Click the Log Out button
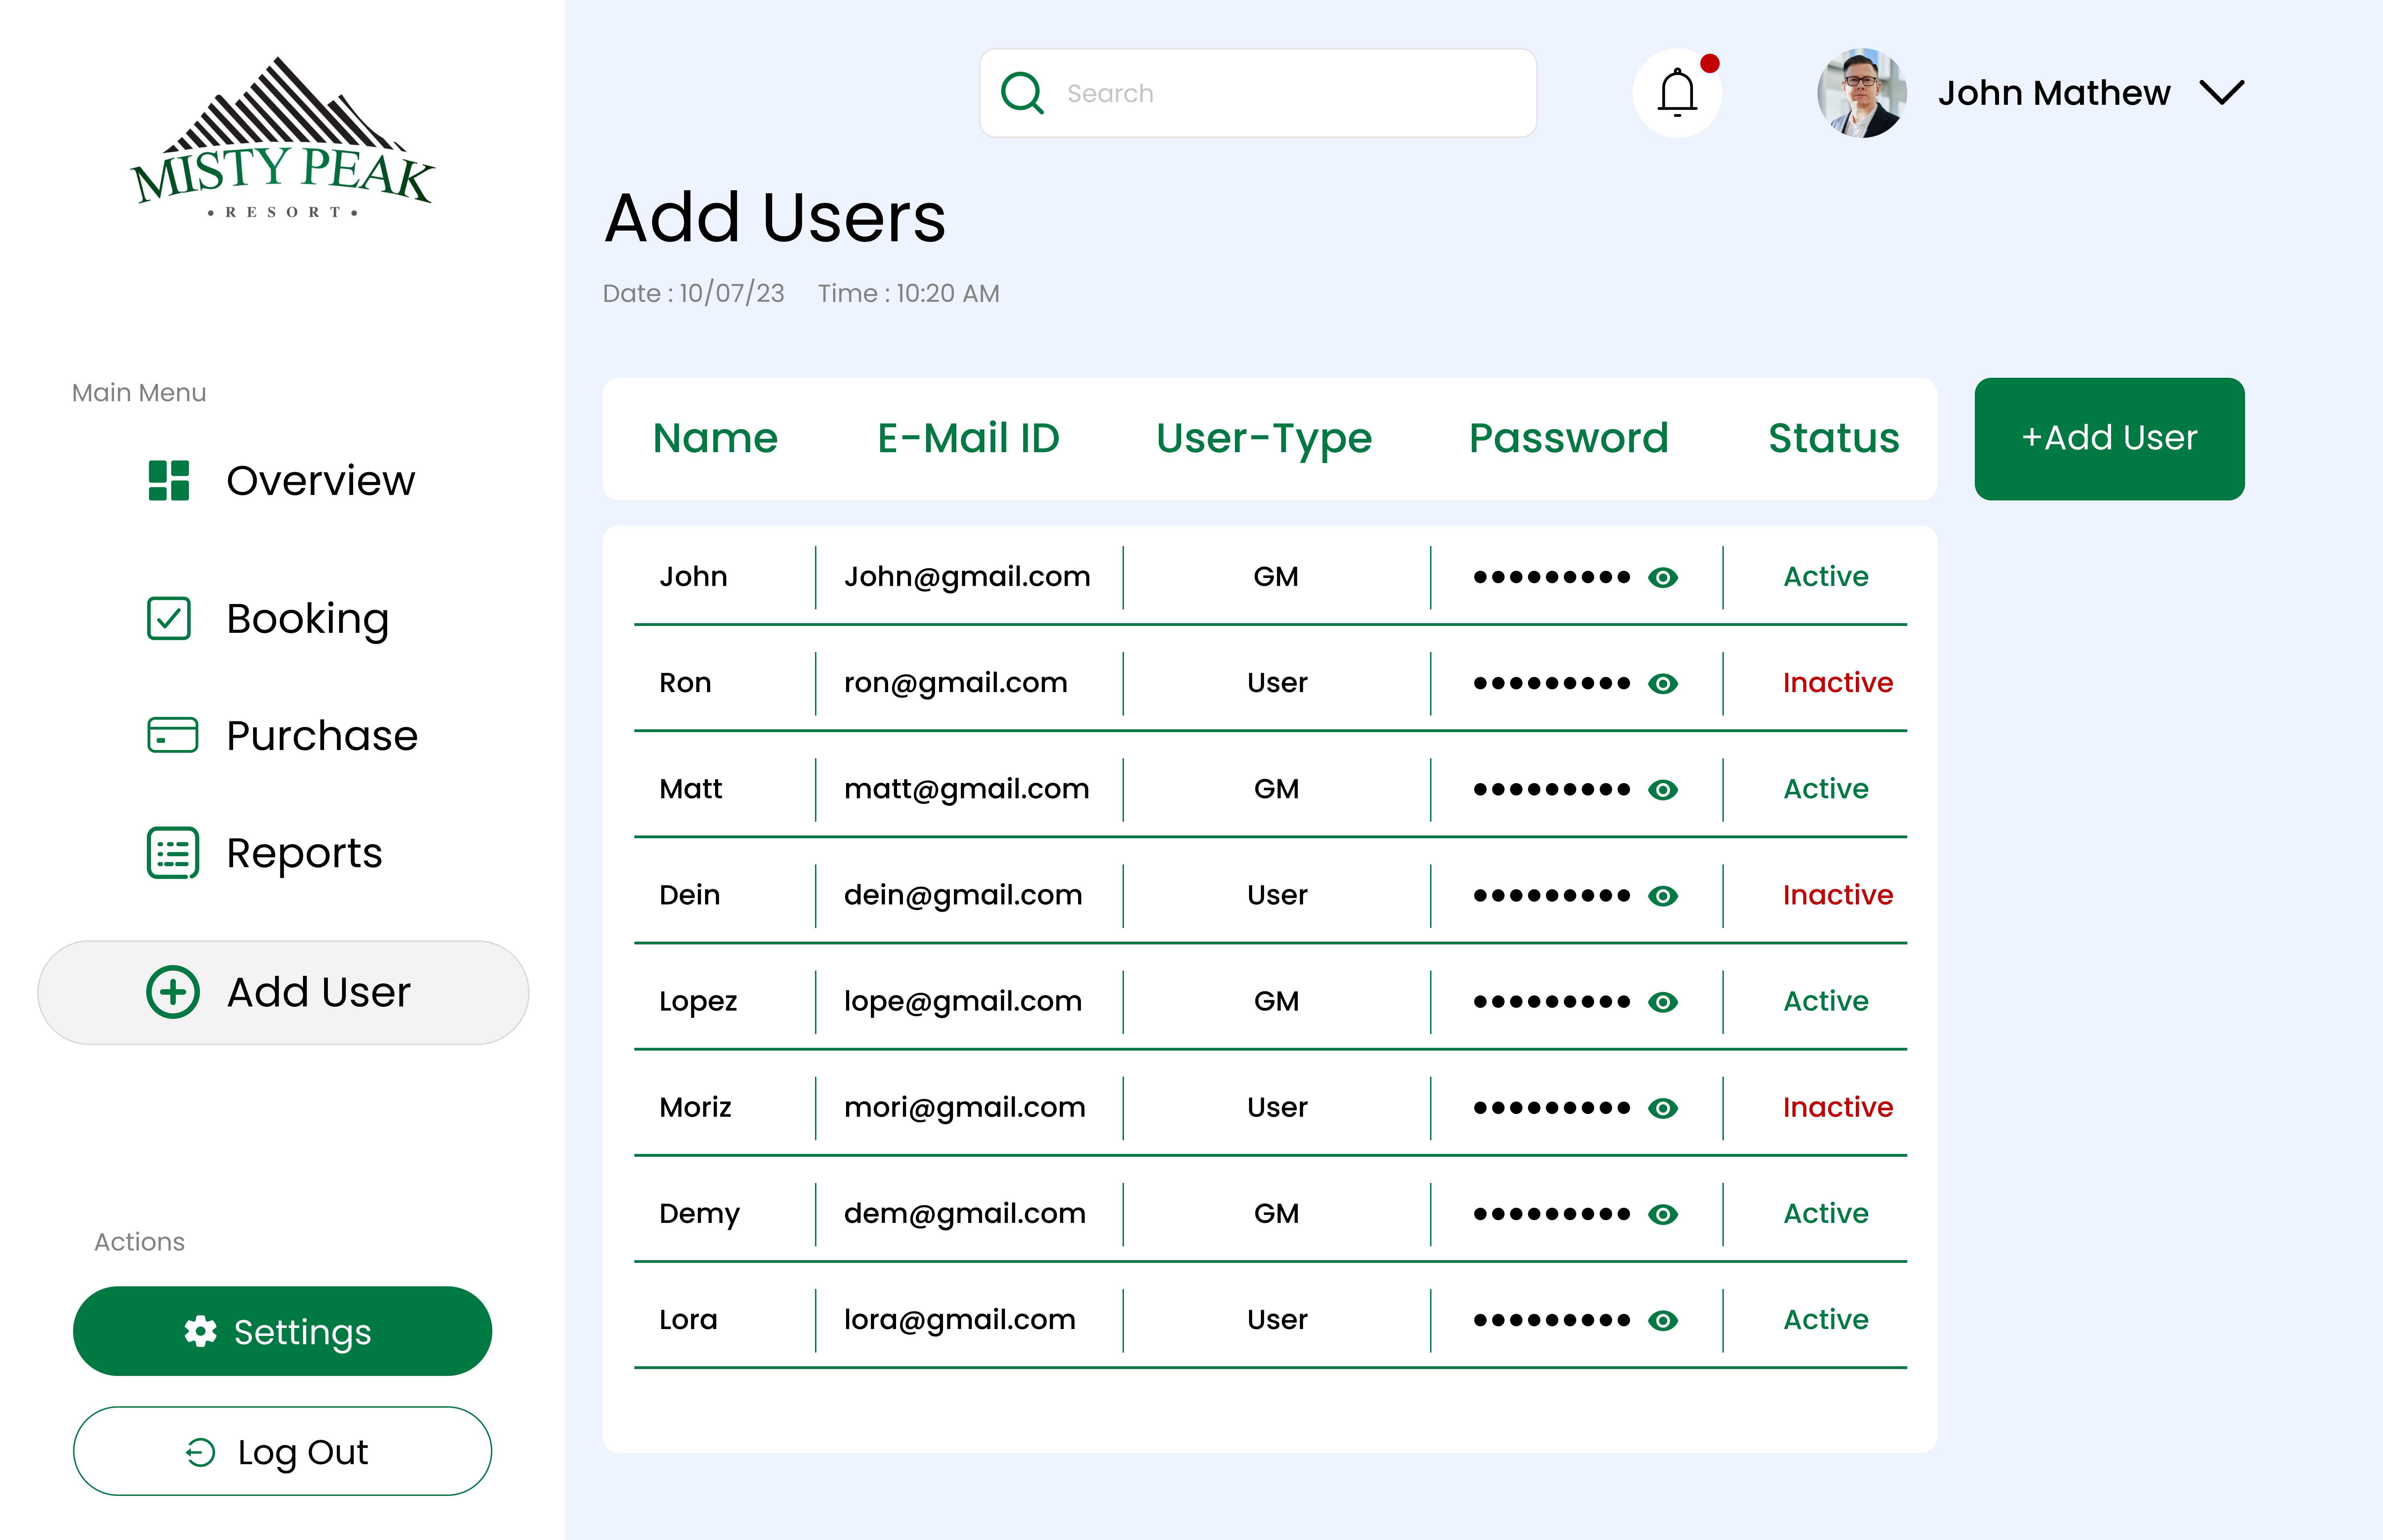This screenshot has height=1540, width=2383. 282,1451
